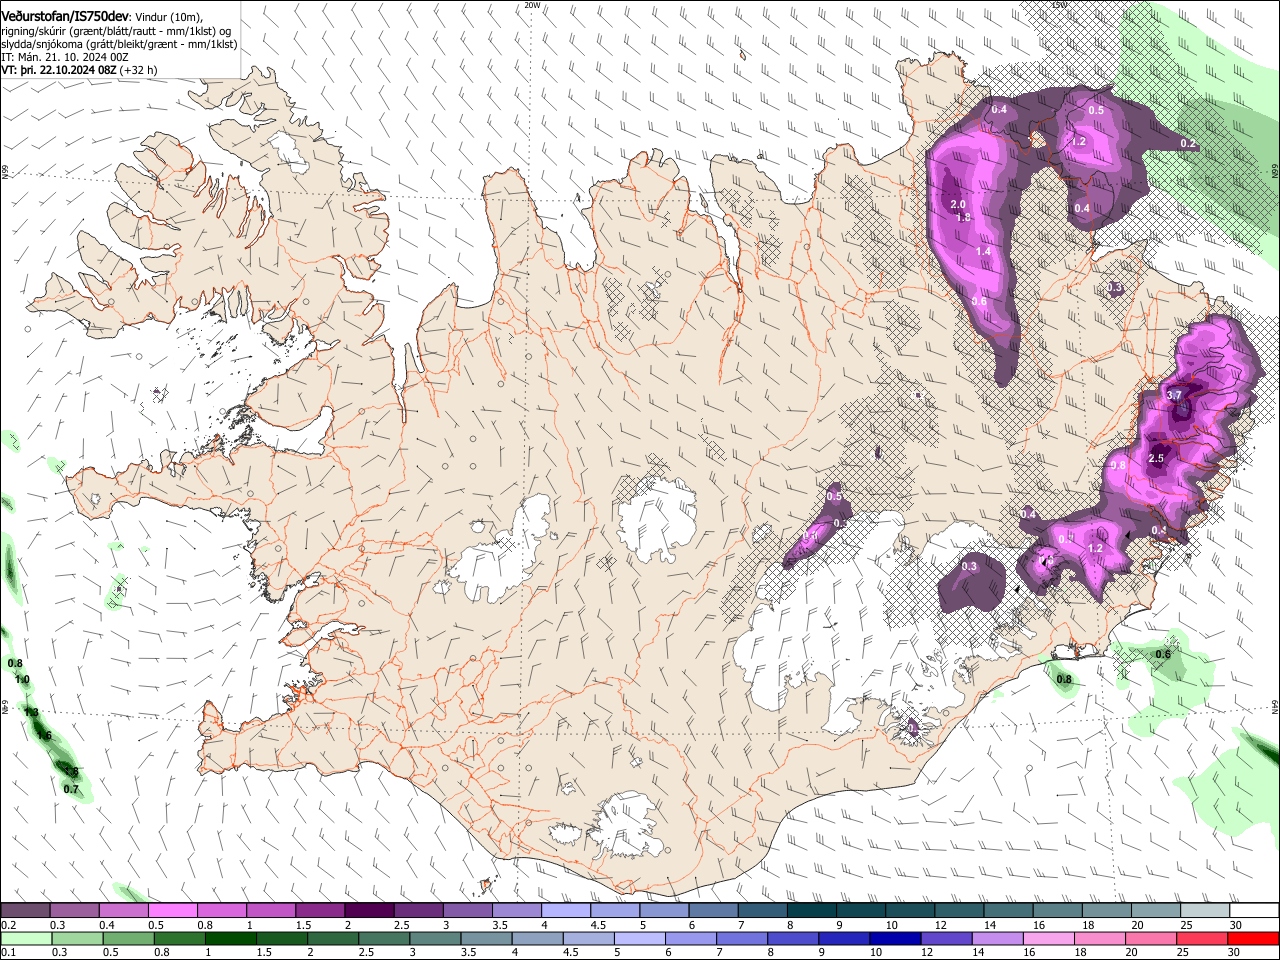
Task: Pick the dark purple 2 swatch in upper legend
Action: [x=368, y=911]
